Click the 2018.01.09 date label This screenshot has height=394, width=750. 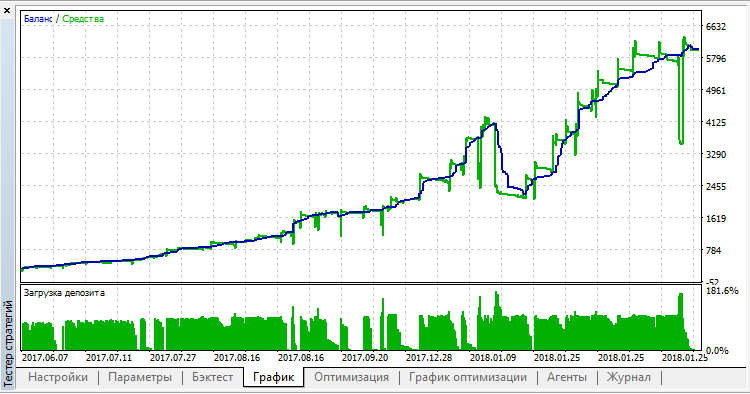coord(493,358)
